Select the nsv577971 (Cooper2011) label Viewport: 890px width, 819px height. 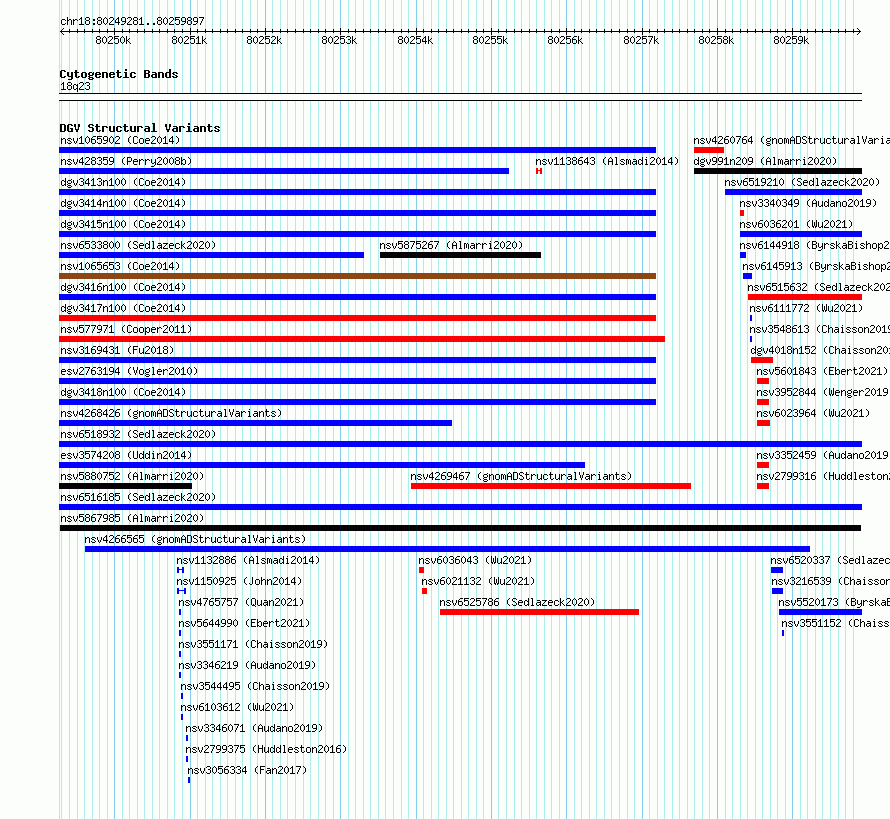click(126, 329)
